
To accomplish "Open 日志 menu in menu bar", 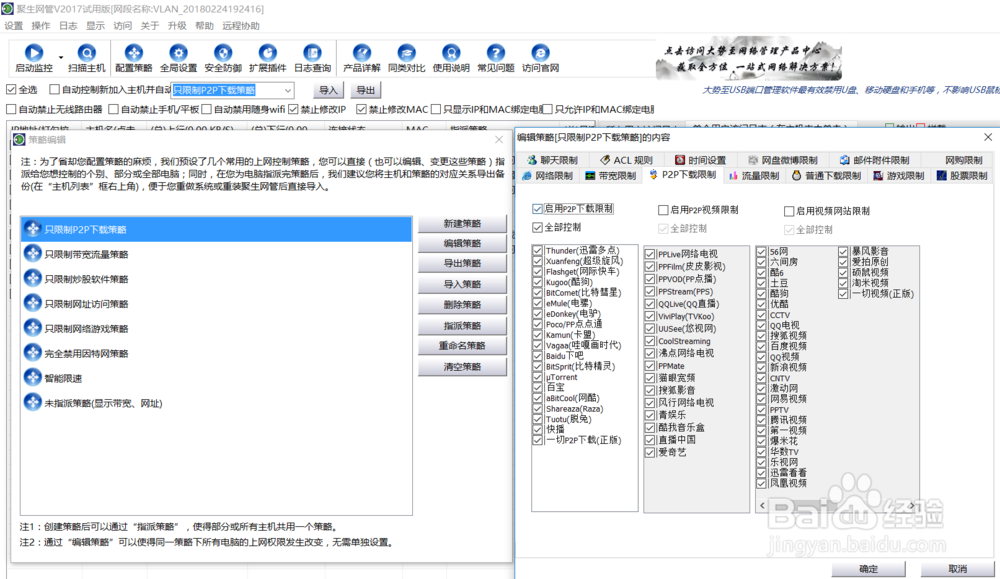I will click(x=68, y=26).
